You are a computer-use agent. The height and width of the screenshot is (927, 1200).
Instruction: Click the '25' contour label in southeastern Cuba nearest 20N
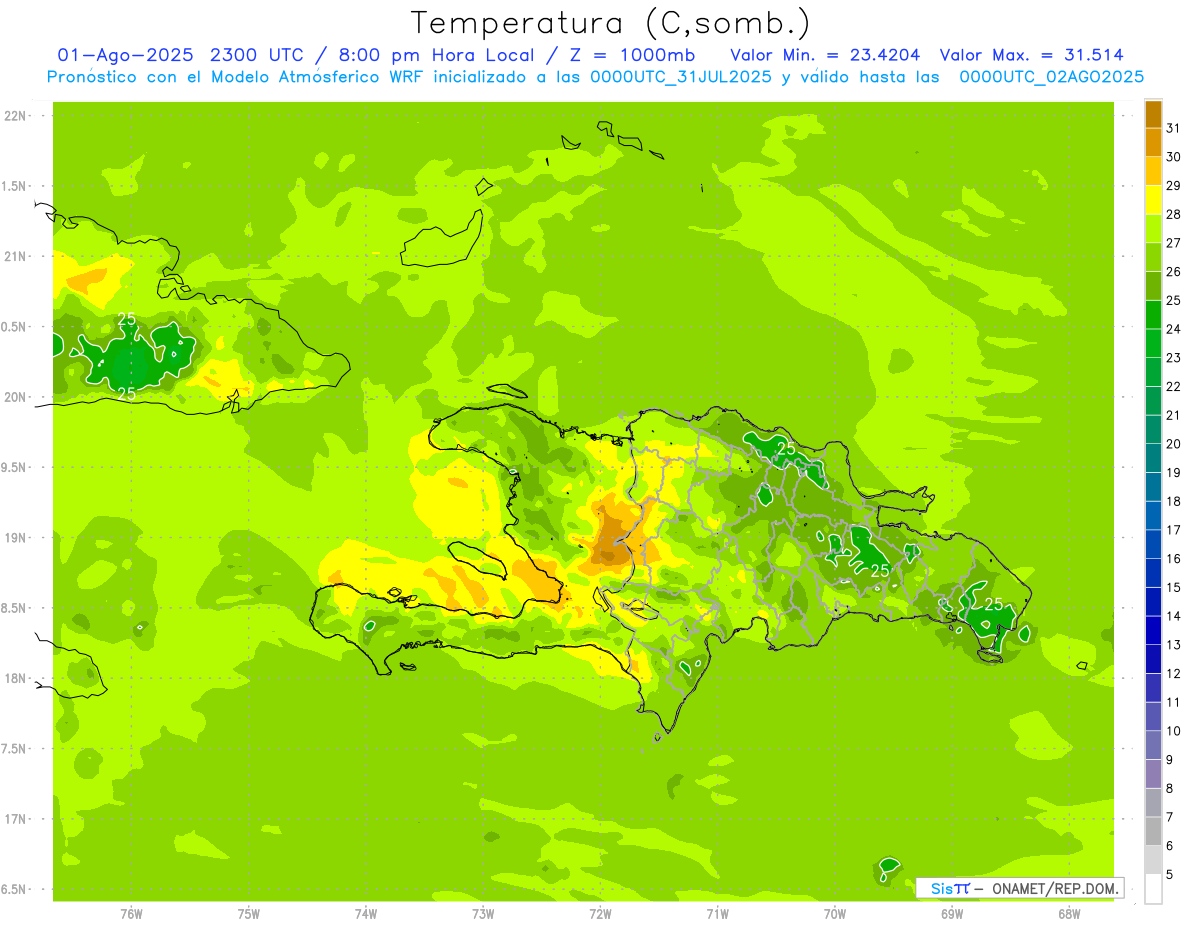127,394
